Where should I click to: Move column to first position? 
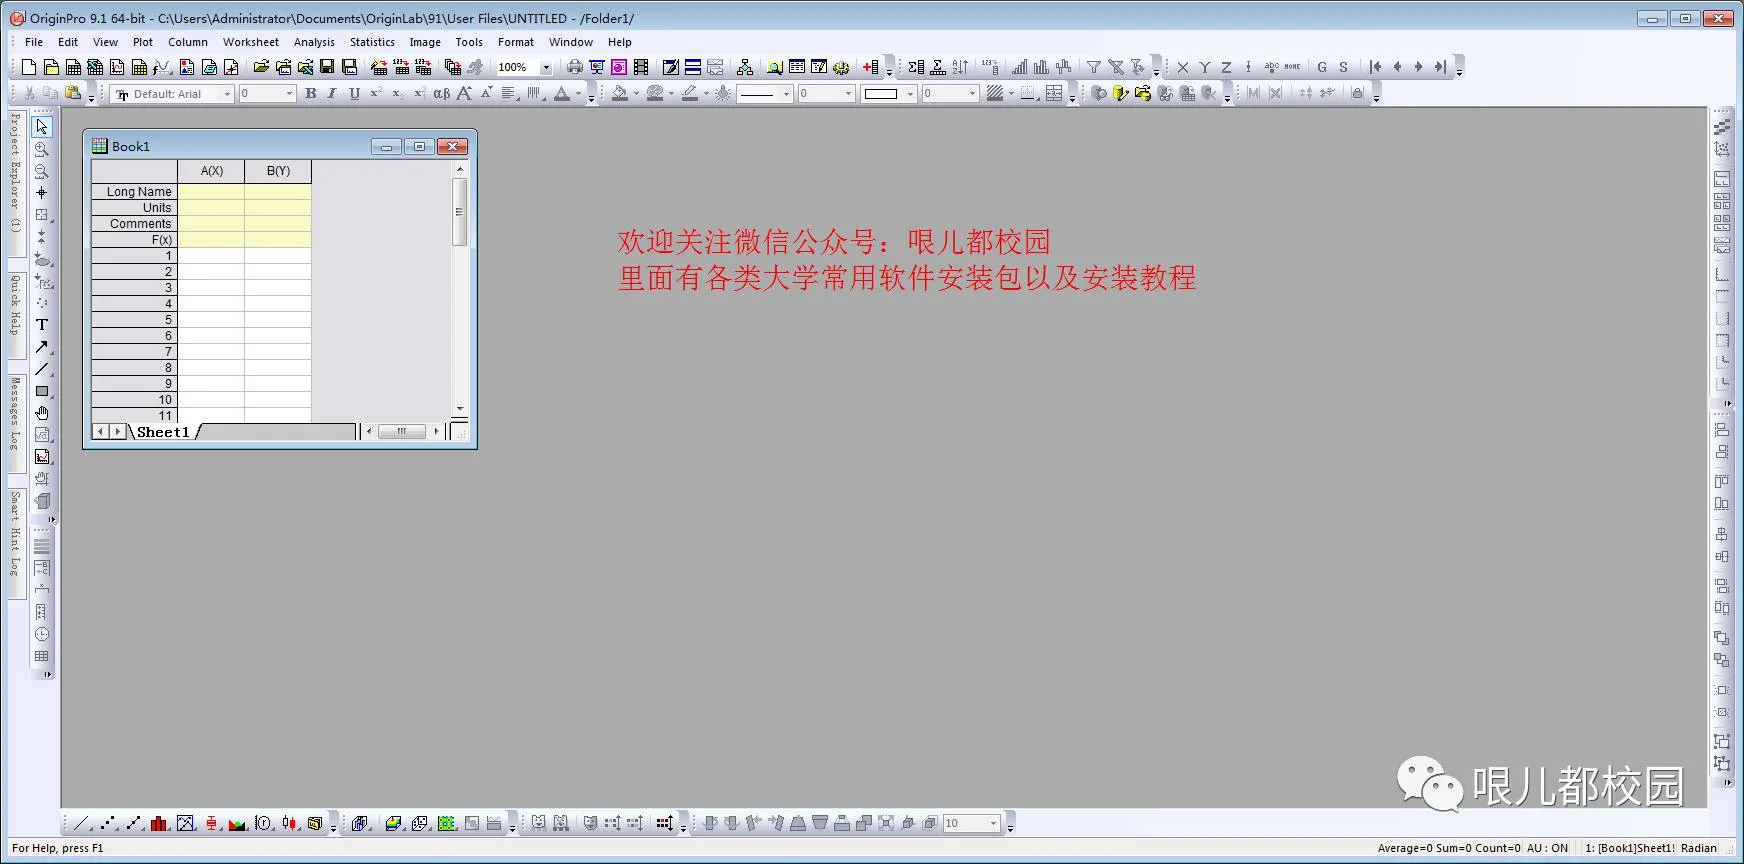(x=1376, y=67)
